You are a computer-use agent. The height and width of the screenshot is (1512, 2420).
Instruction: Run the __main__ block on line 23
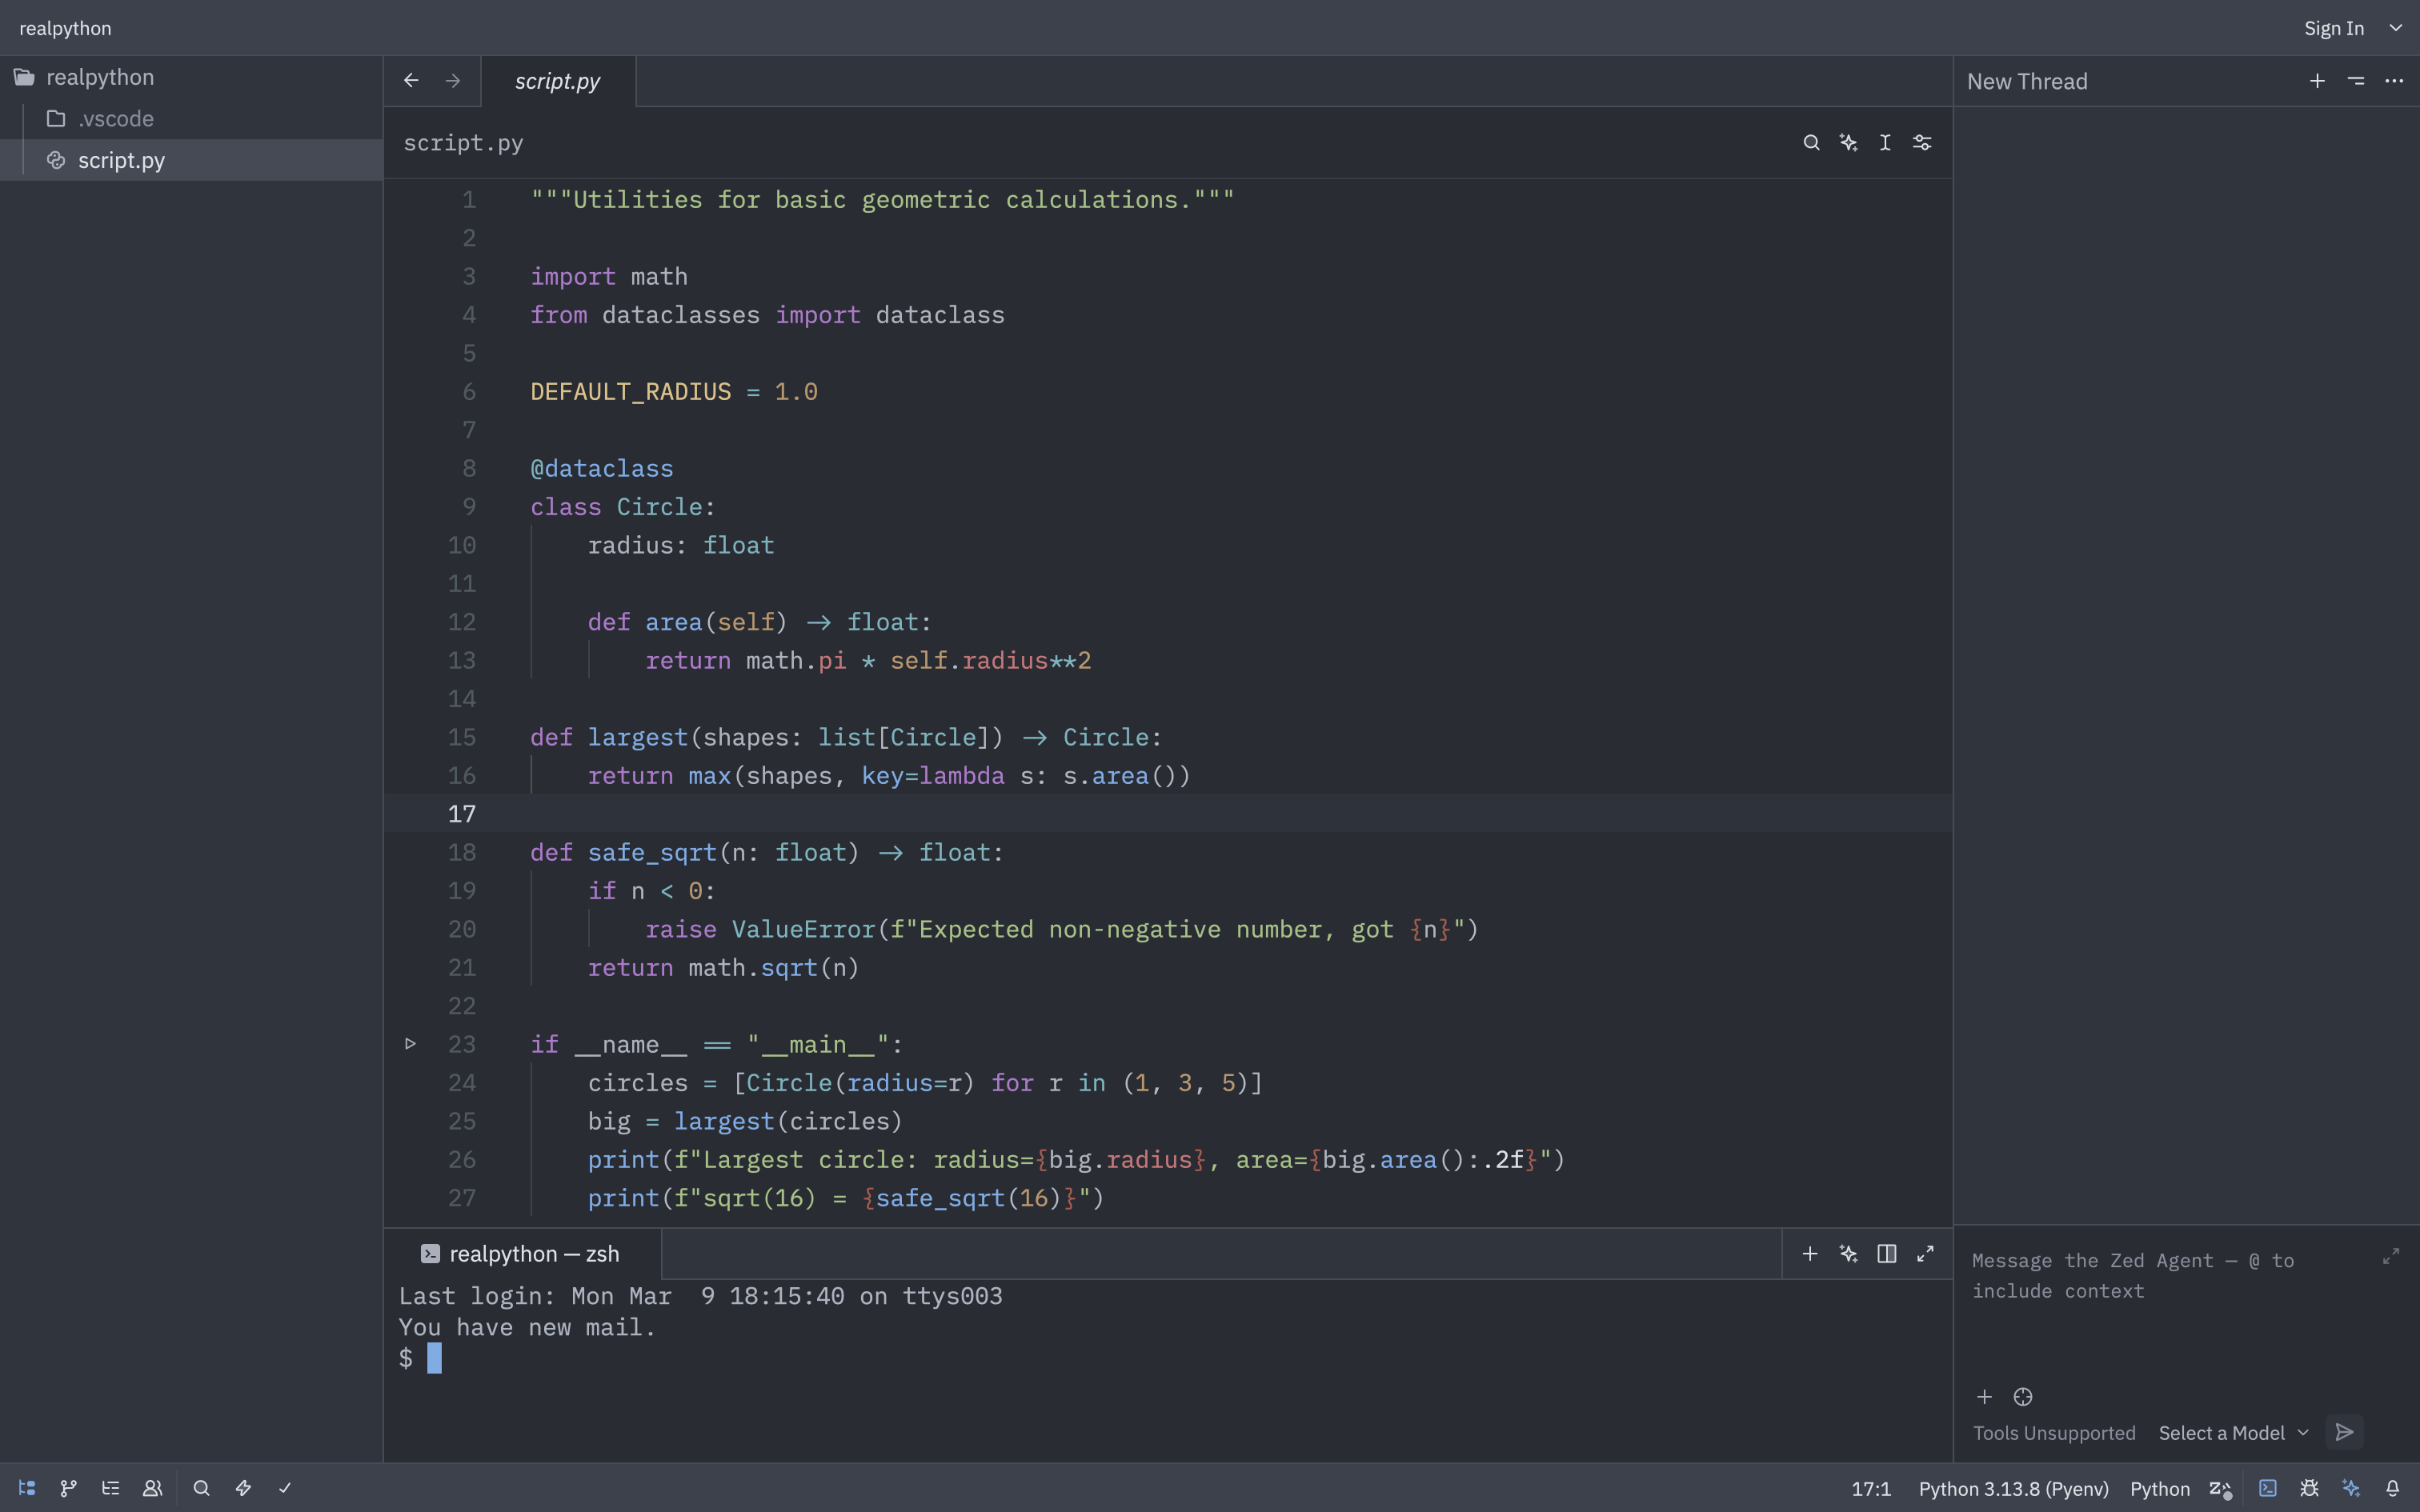click(410, 1044)
